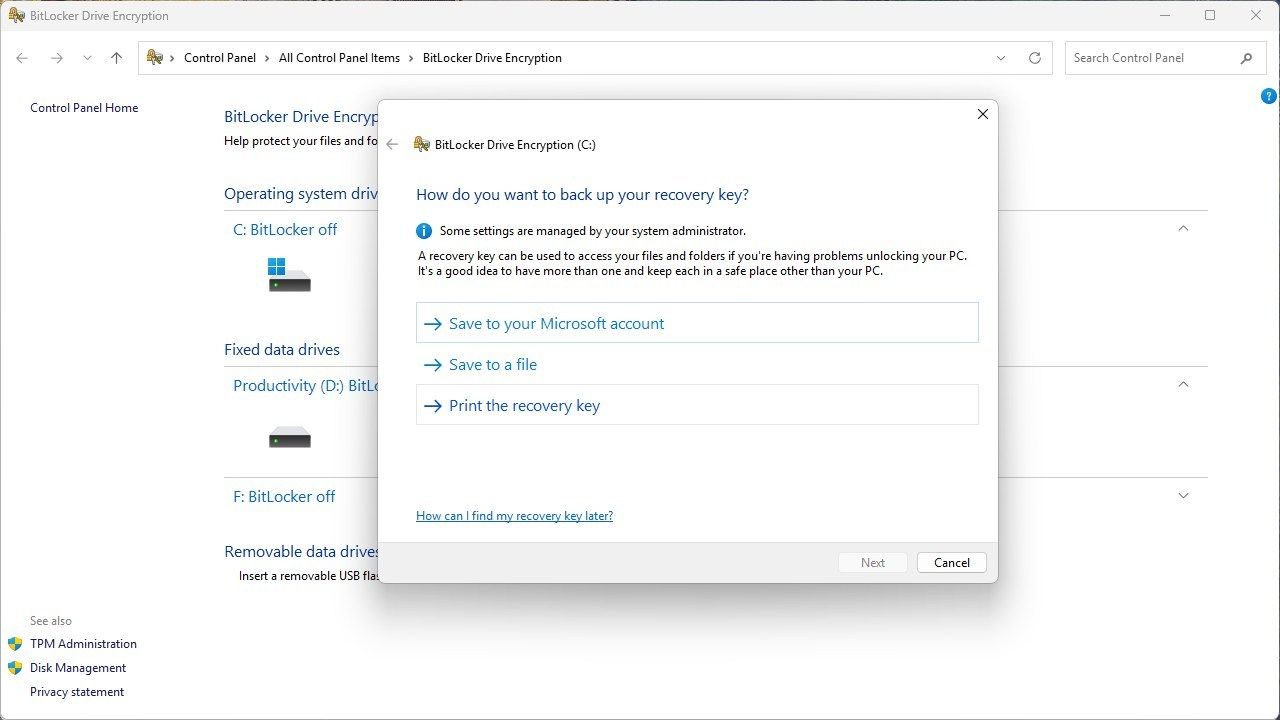Image resolution: width=1280 pixels, height=720 pixels.
Task: Choose Save to your Microsoft account
Action: click(697, 323)
